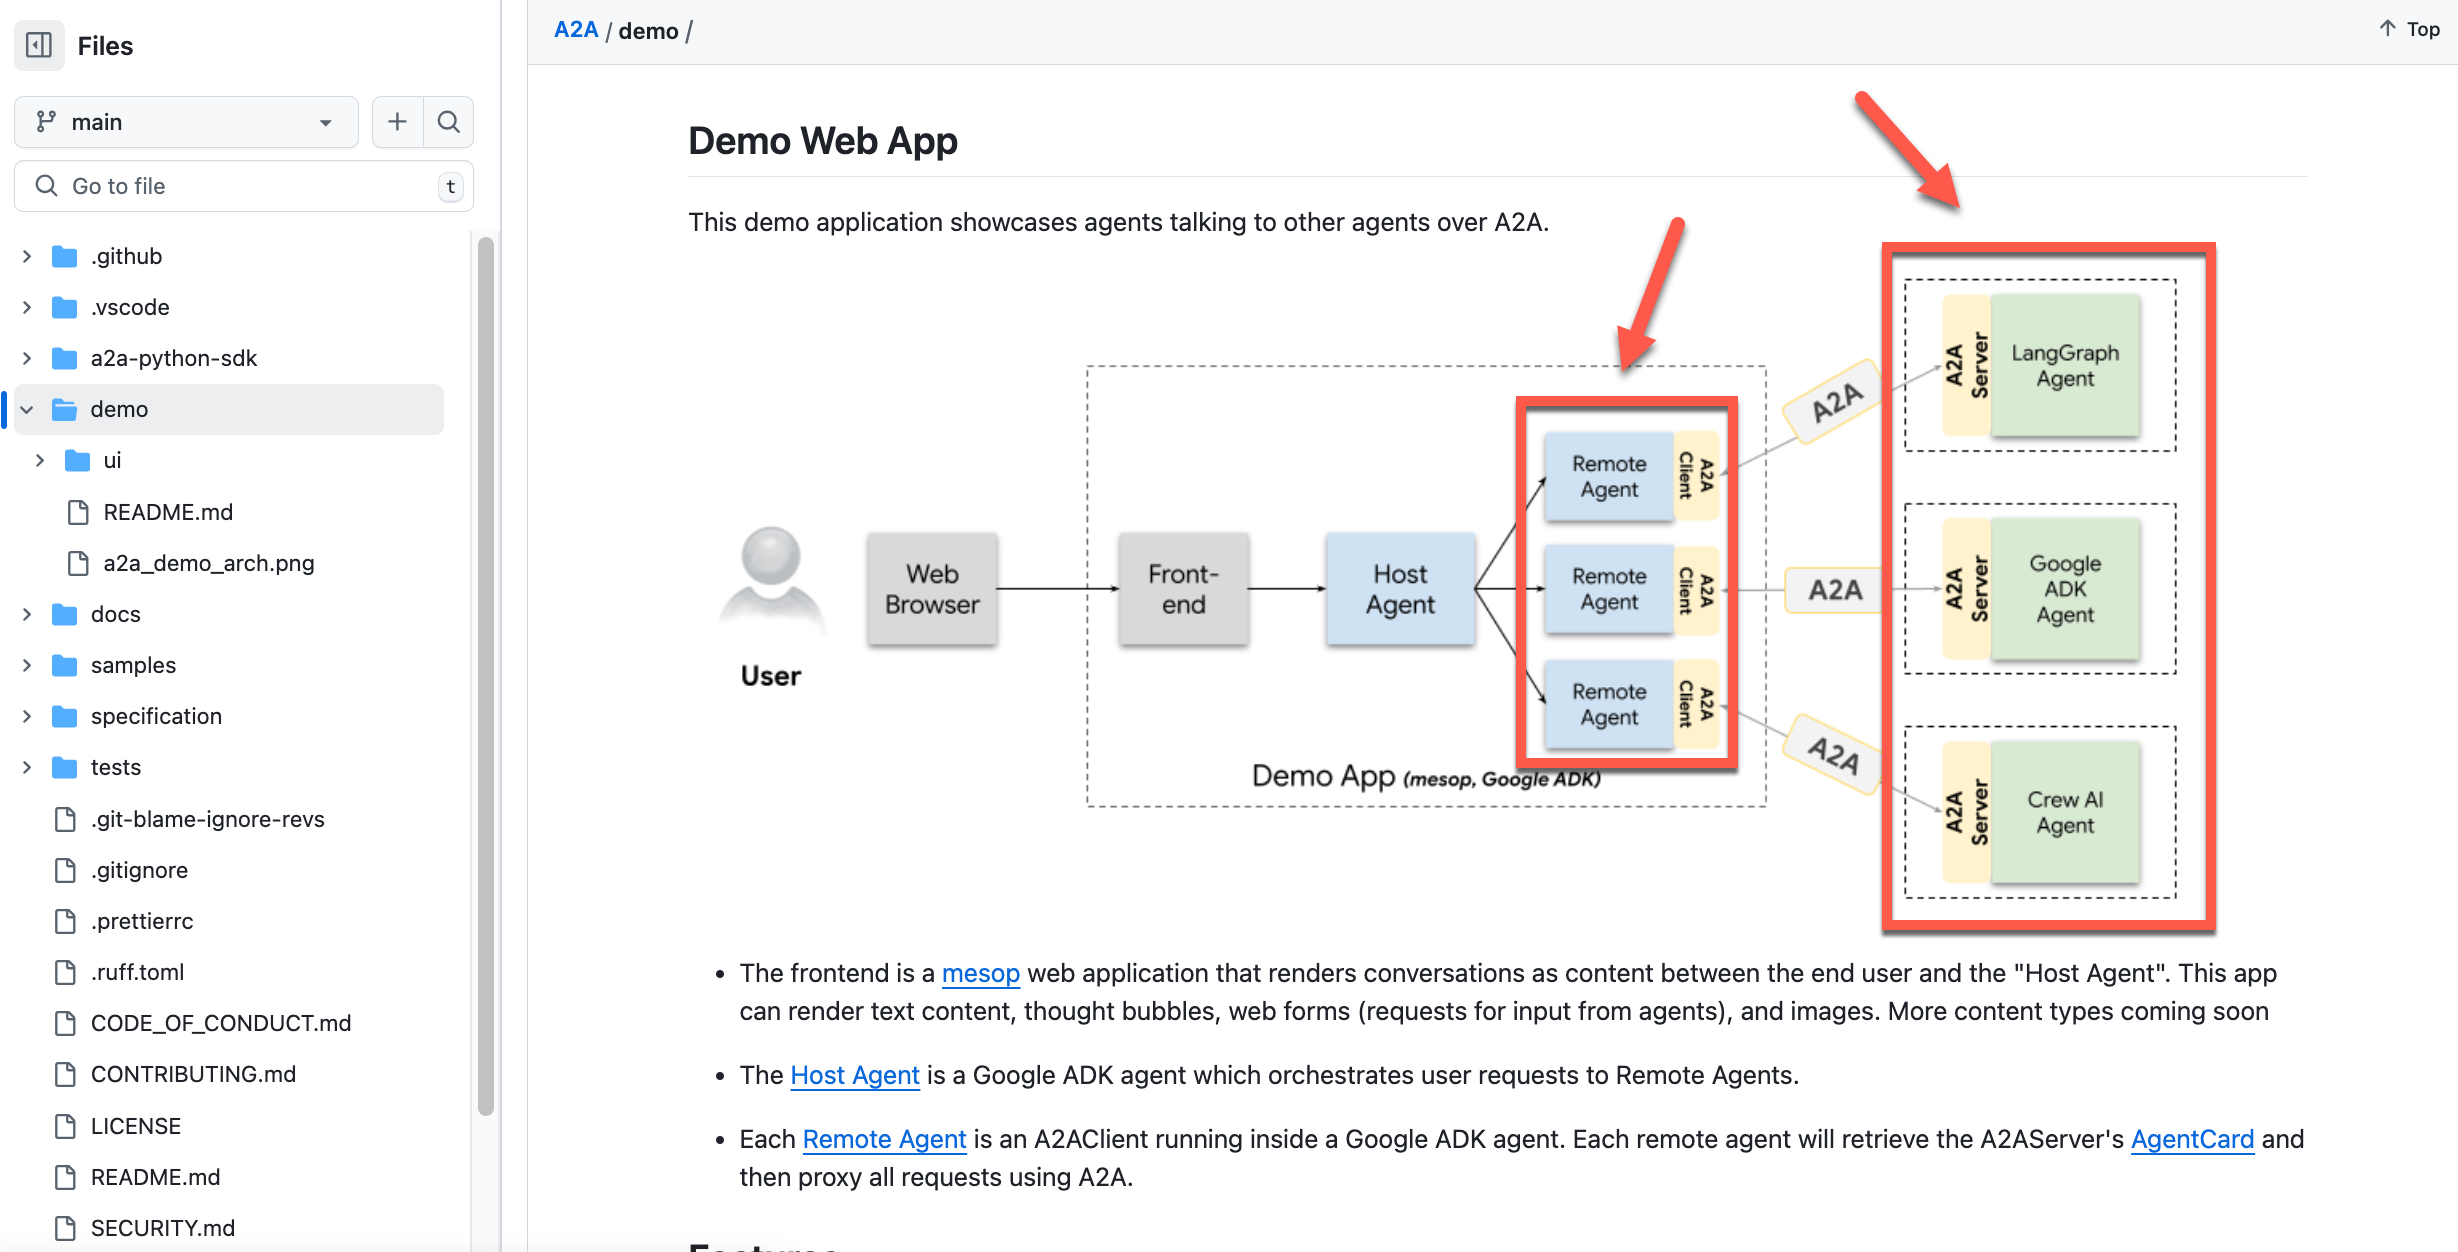
Task: Click the search magnifier icon button
Action: pyautogui.click(x=449, y=122)
